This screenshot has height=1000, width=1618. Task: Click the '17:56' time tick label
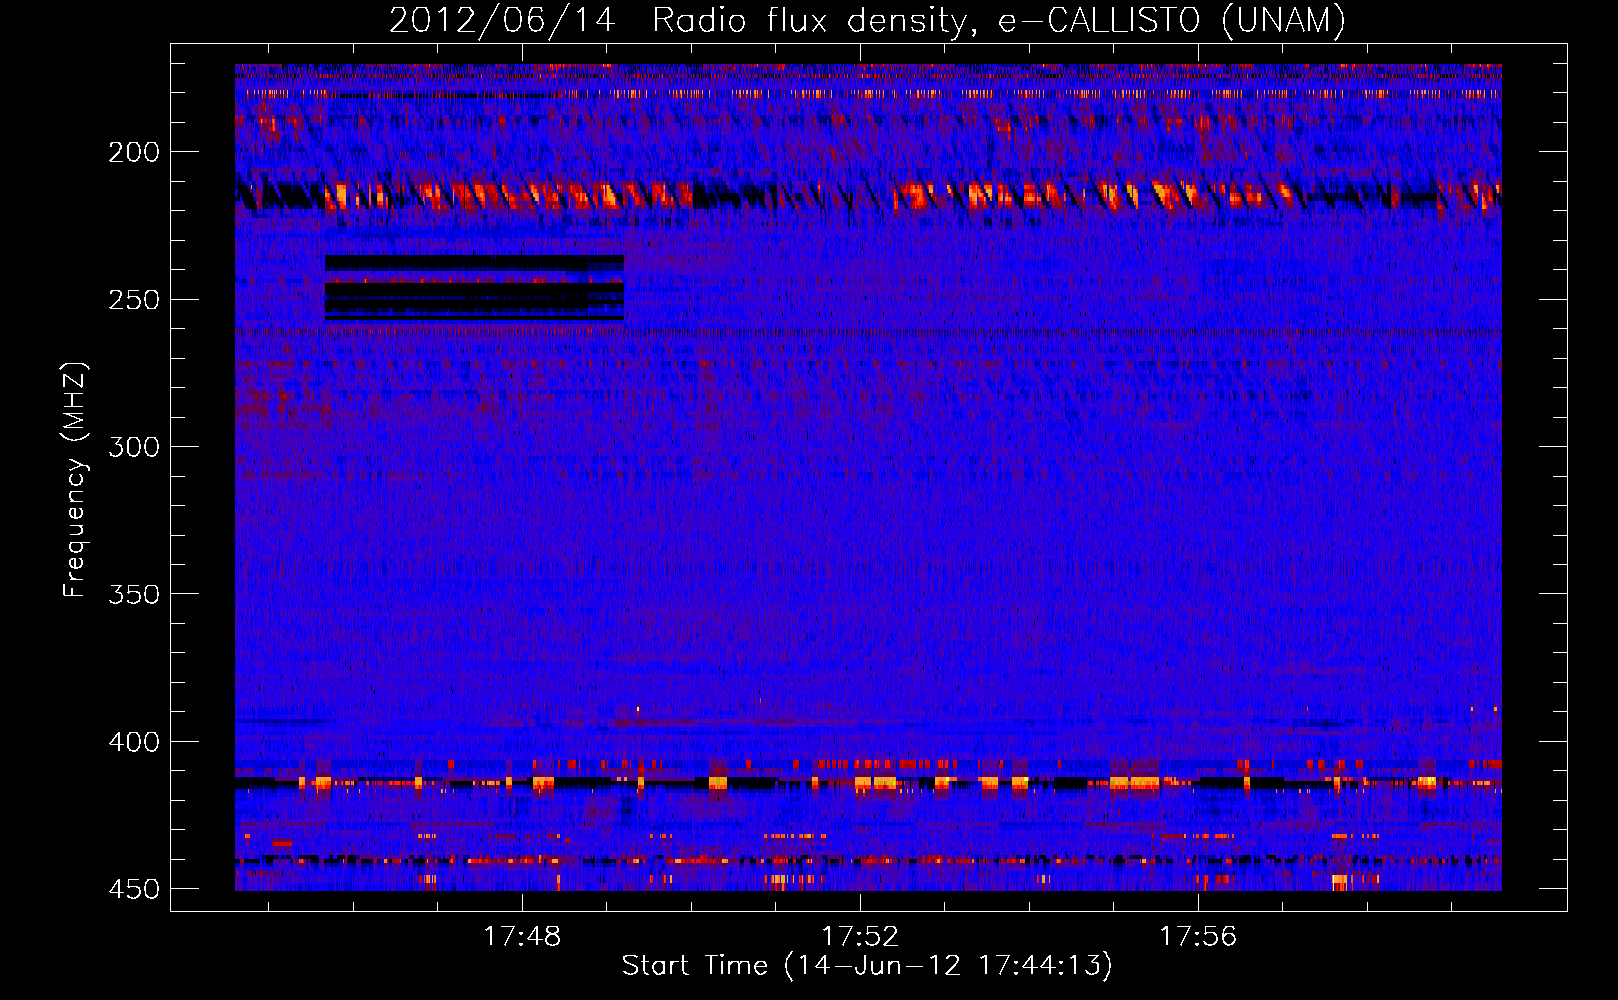(1198, 937)
